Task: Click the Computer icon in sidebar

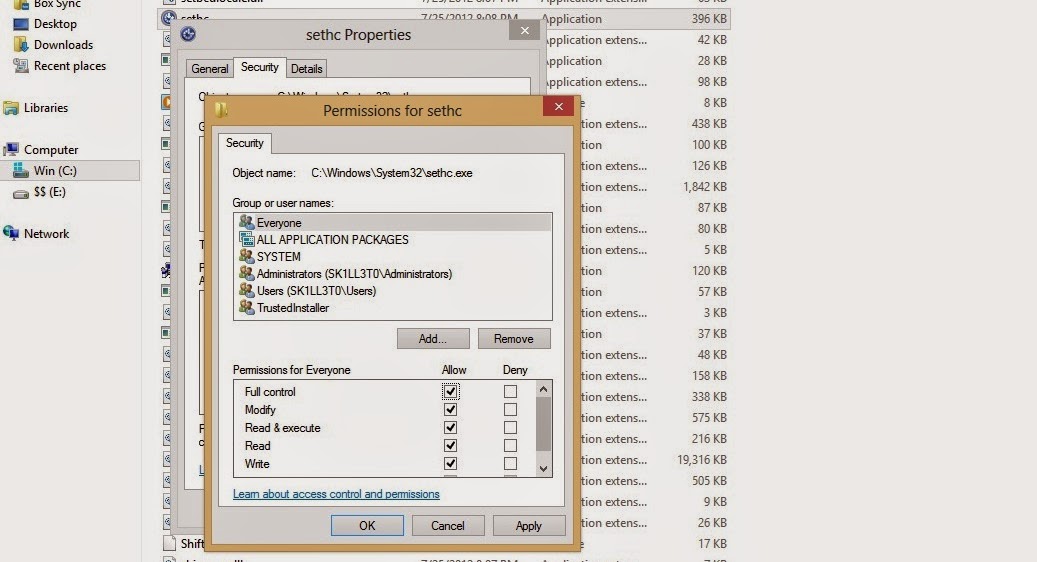Action: [x=11, y=149]
